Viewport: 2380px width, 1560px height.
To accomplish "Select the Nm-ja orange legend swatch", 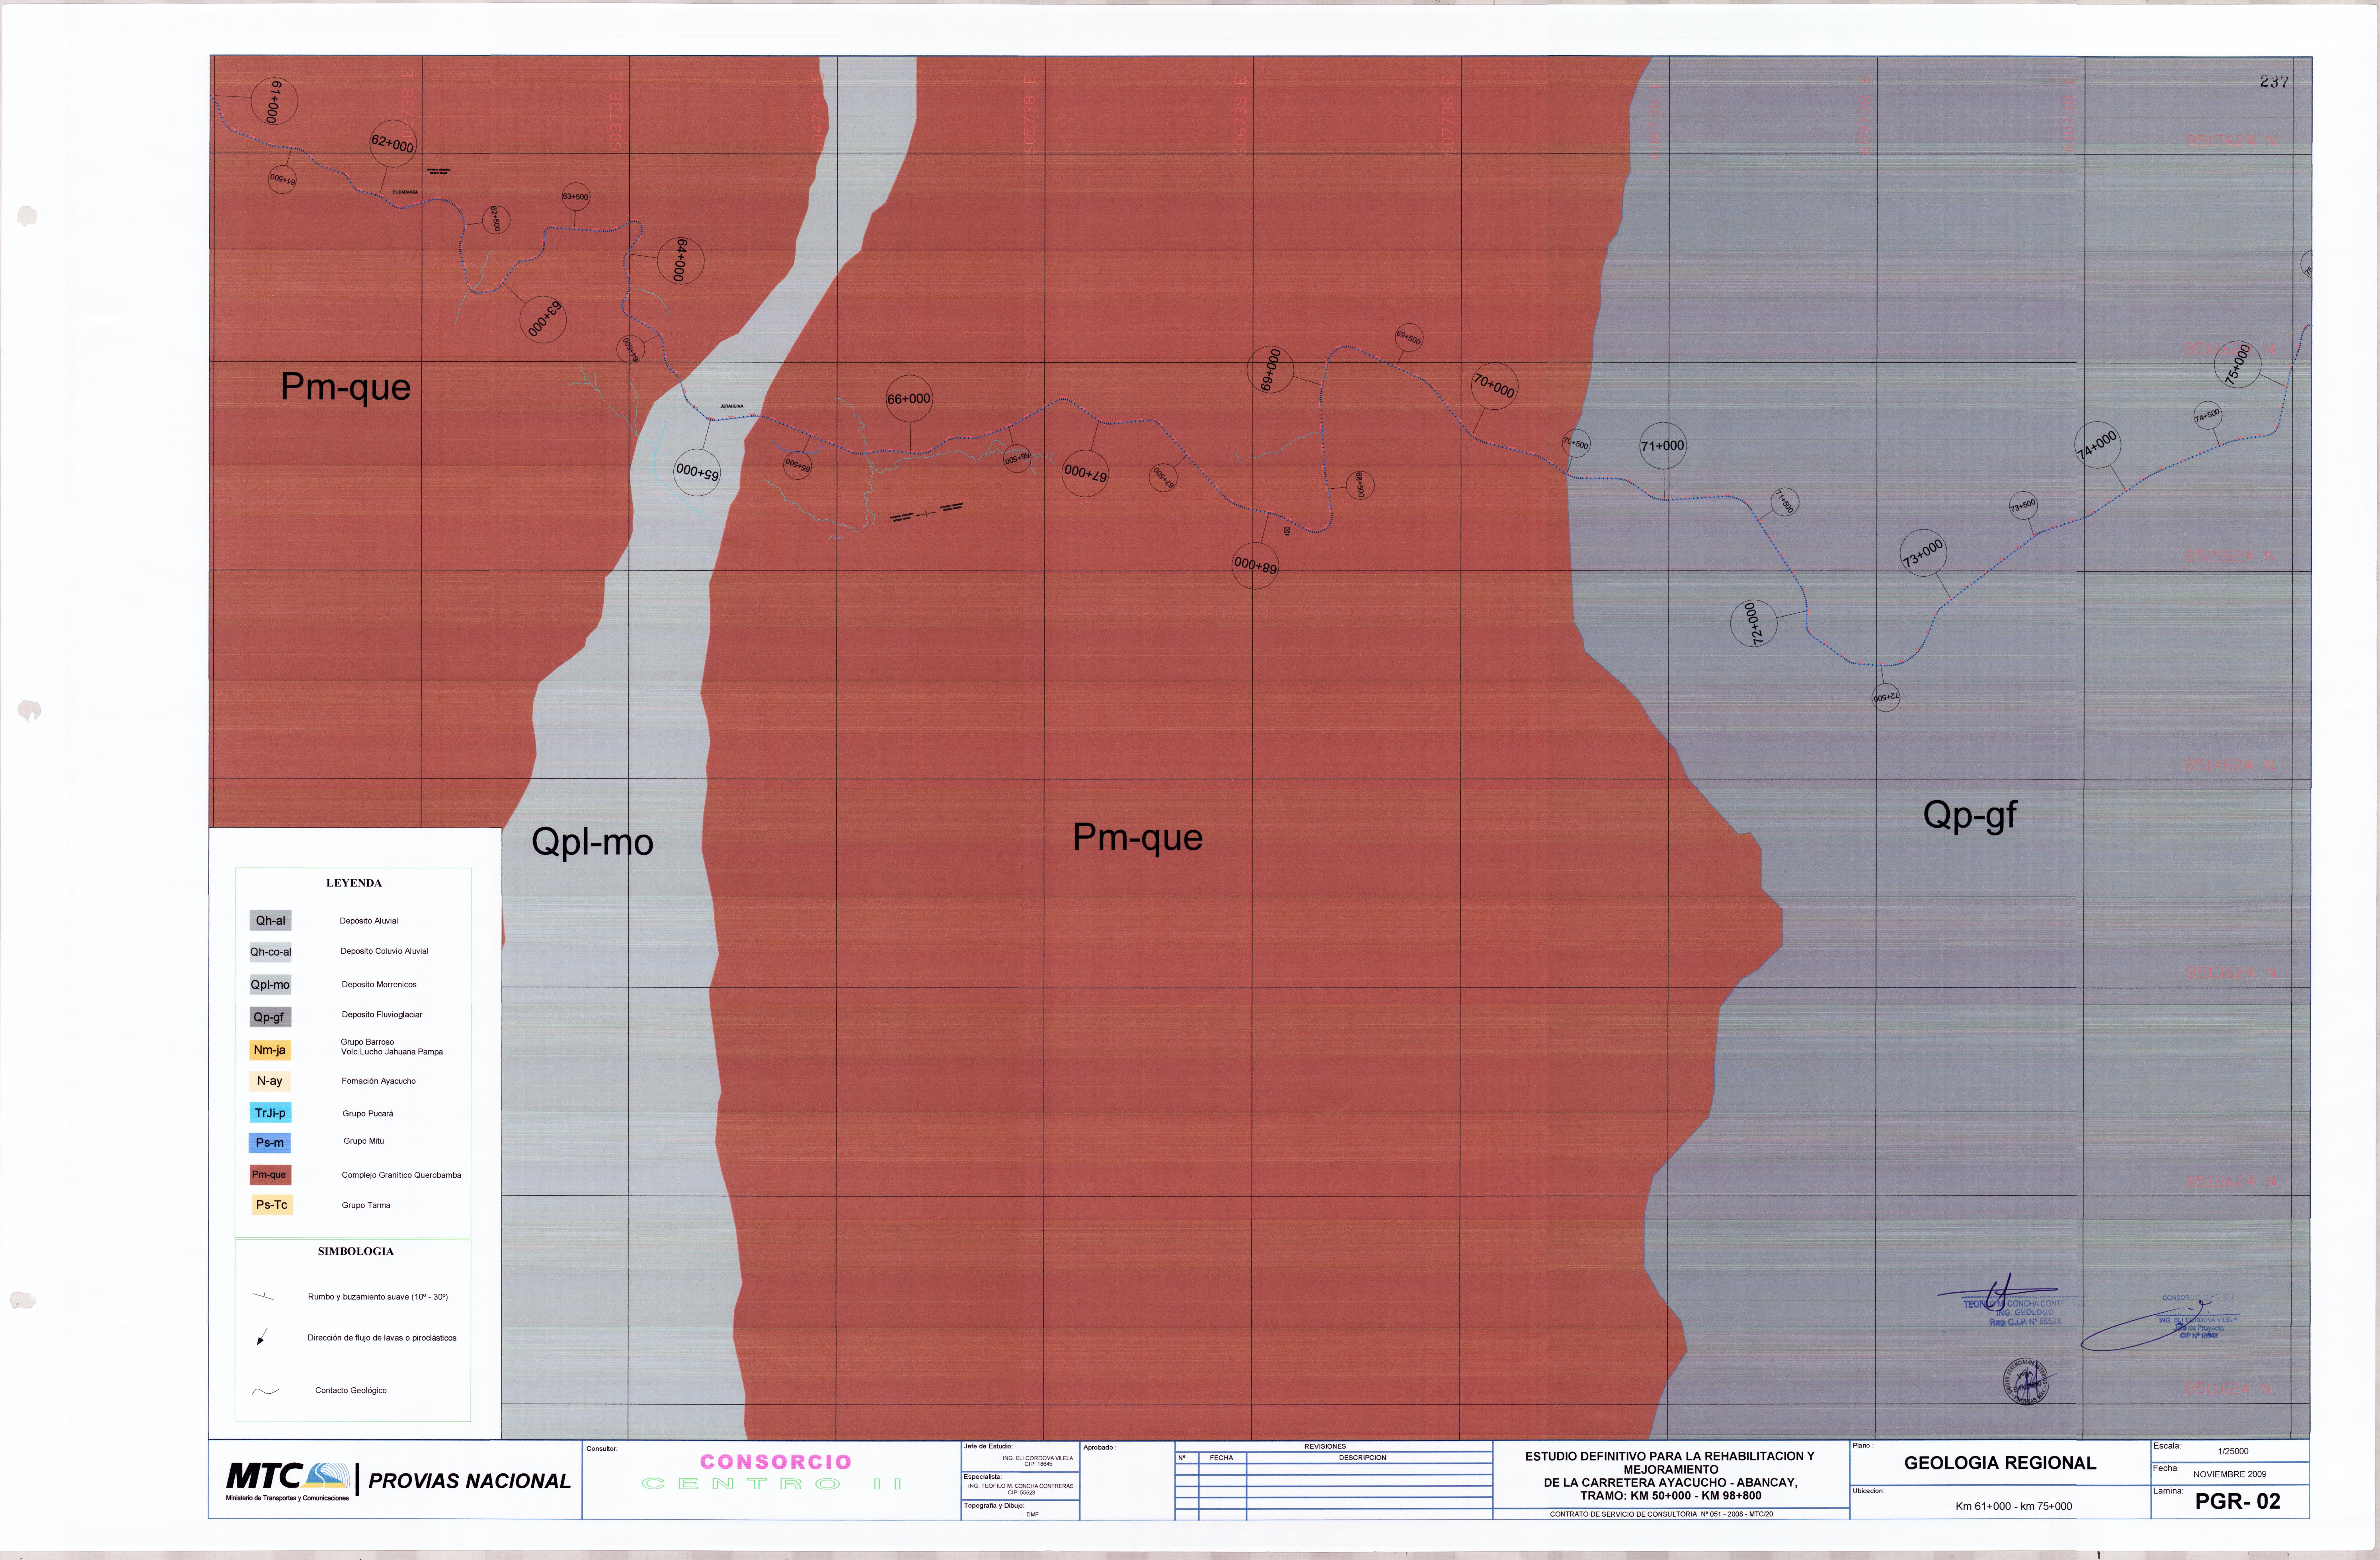I will coord(270,1050).
